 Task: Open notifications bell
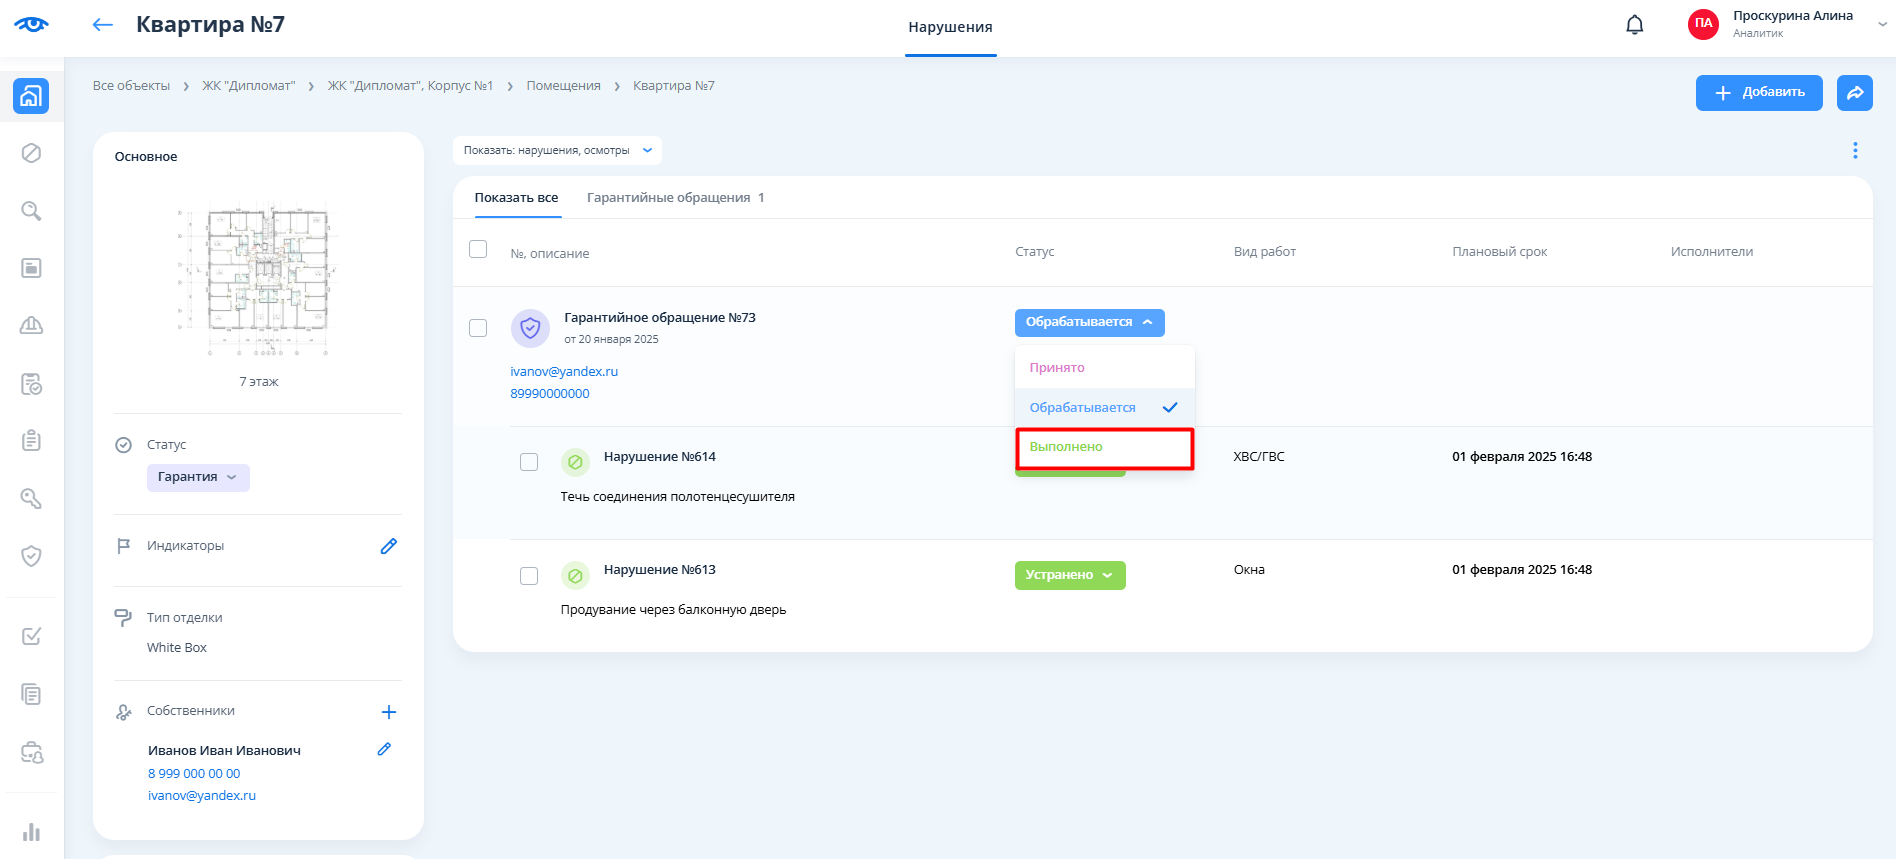pyautogui.click(x=1634, y=25)
